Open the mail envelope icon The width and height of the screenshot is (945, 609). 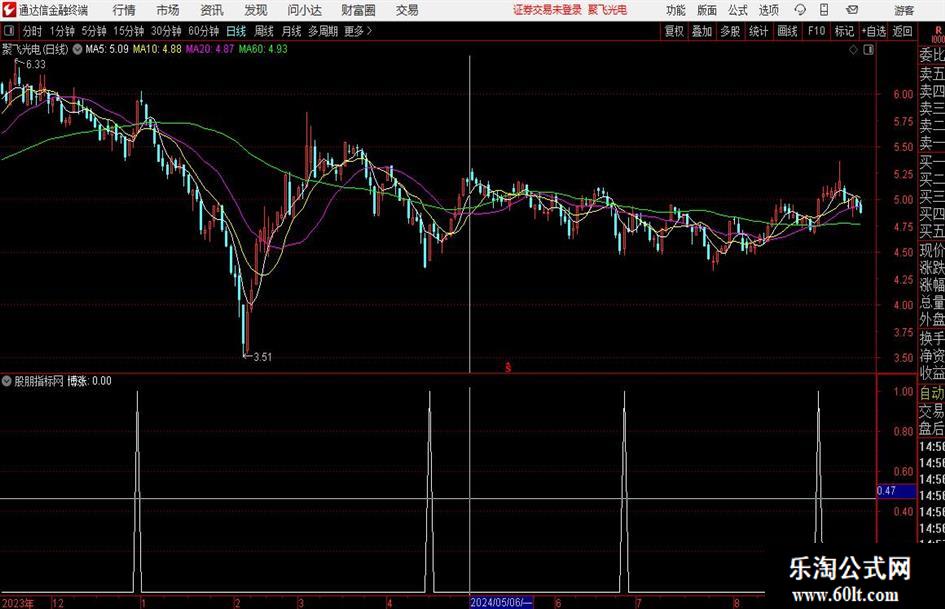tap(852, 10)
